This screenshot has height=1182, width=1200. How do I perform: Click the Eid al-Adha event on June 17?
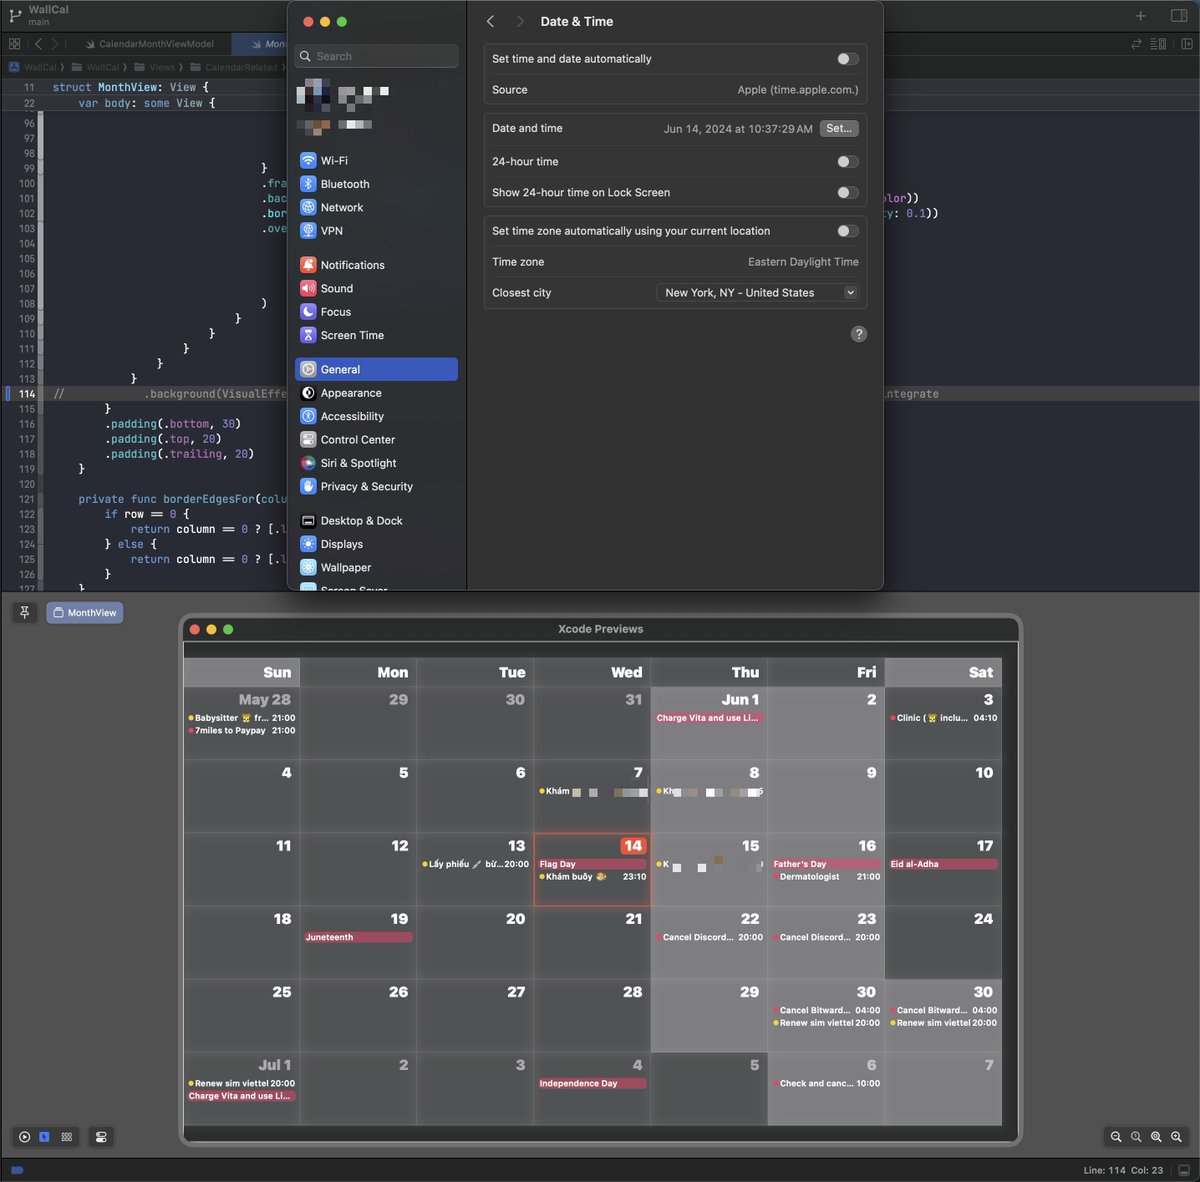(942, 864)
